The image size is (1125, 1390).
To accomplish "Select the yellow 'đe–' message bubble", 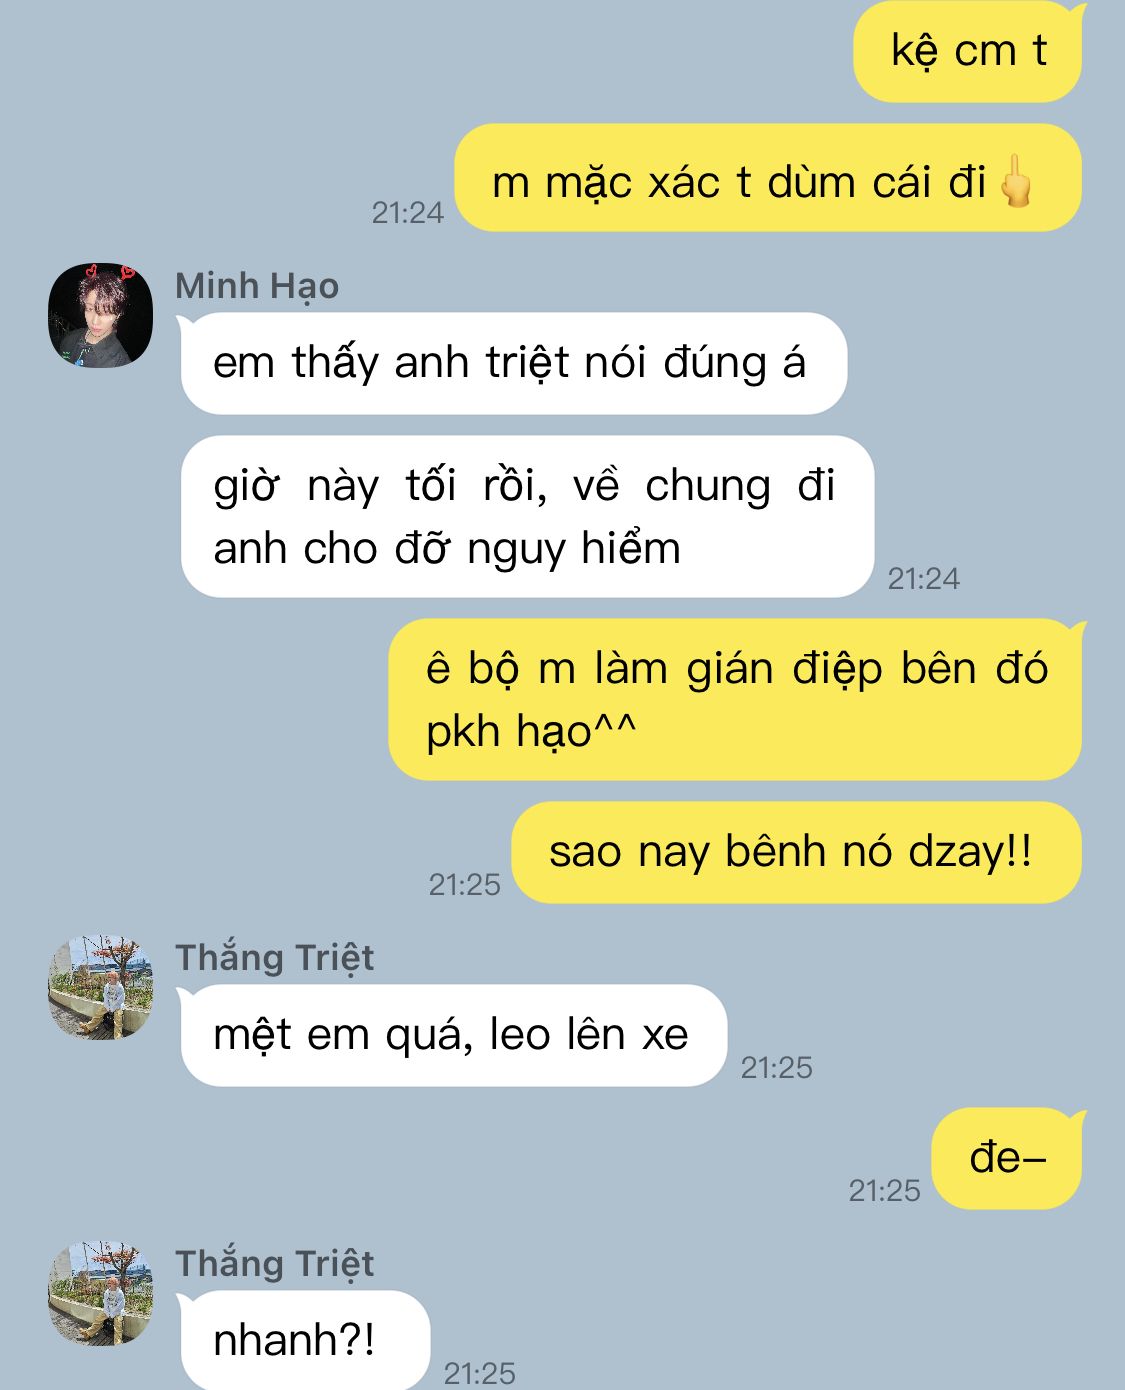I will [1007, 1158].
